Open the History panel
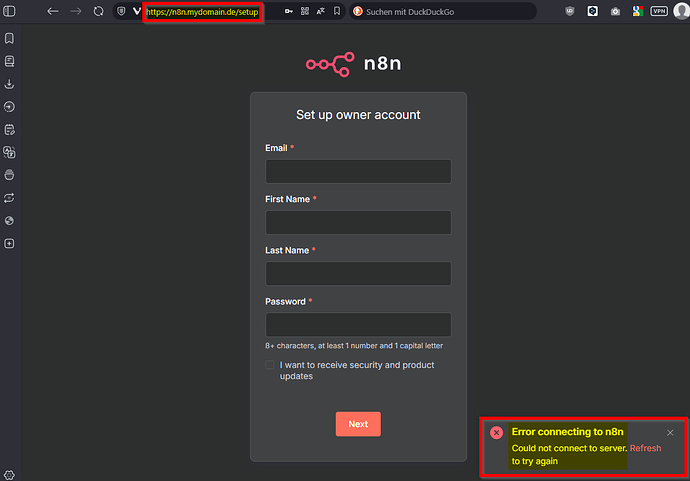690x481 pixels. point(9,107)
